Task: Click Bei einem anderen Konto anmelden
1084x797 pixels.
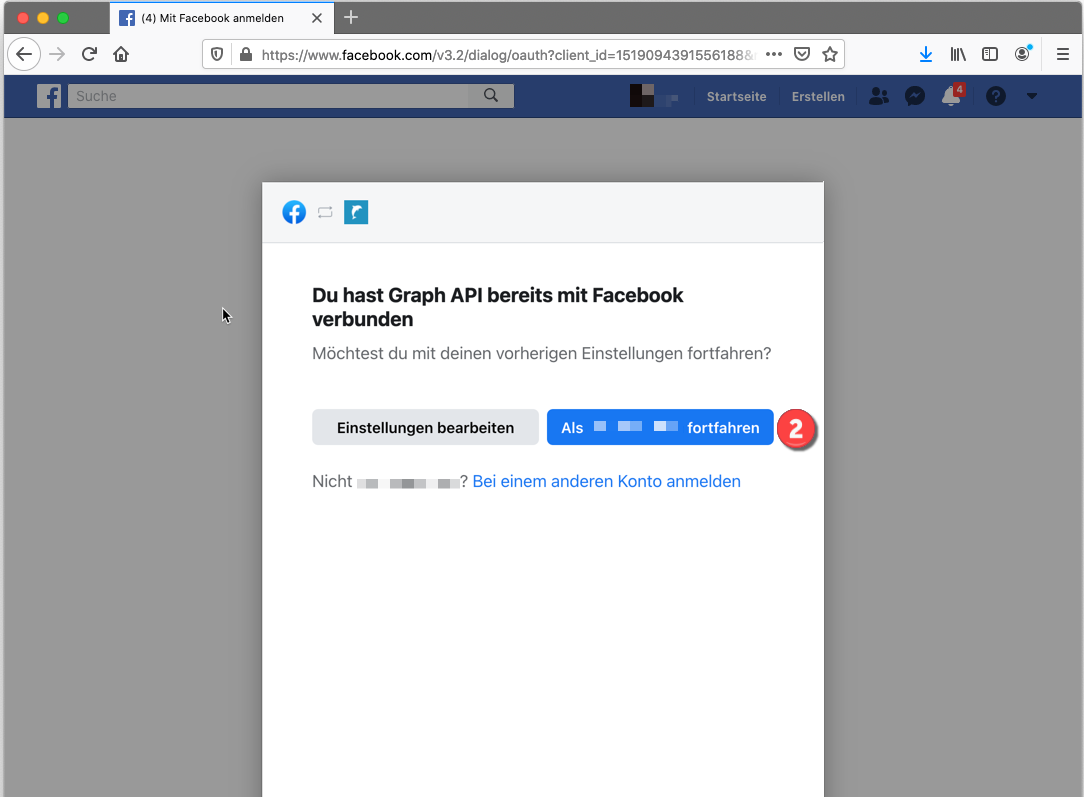Action: pyautogui.click(x=606, y=482)
